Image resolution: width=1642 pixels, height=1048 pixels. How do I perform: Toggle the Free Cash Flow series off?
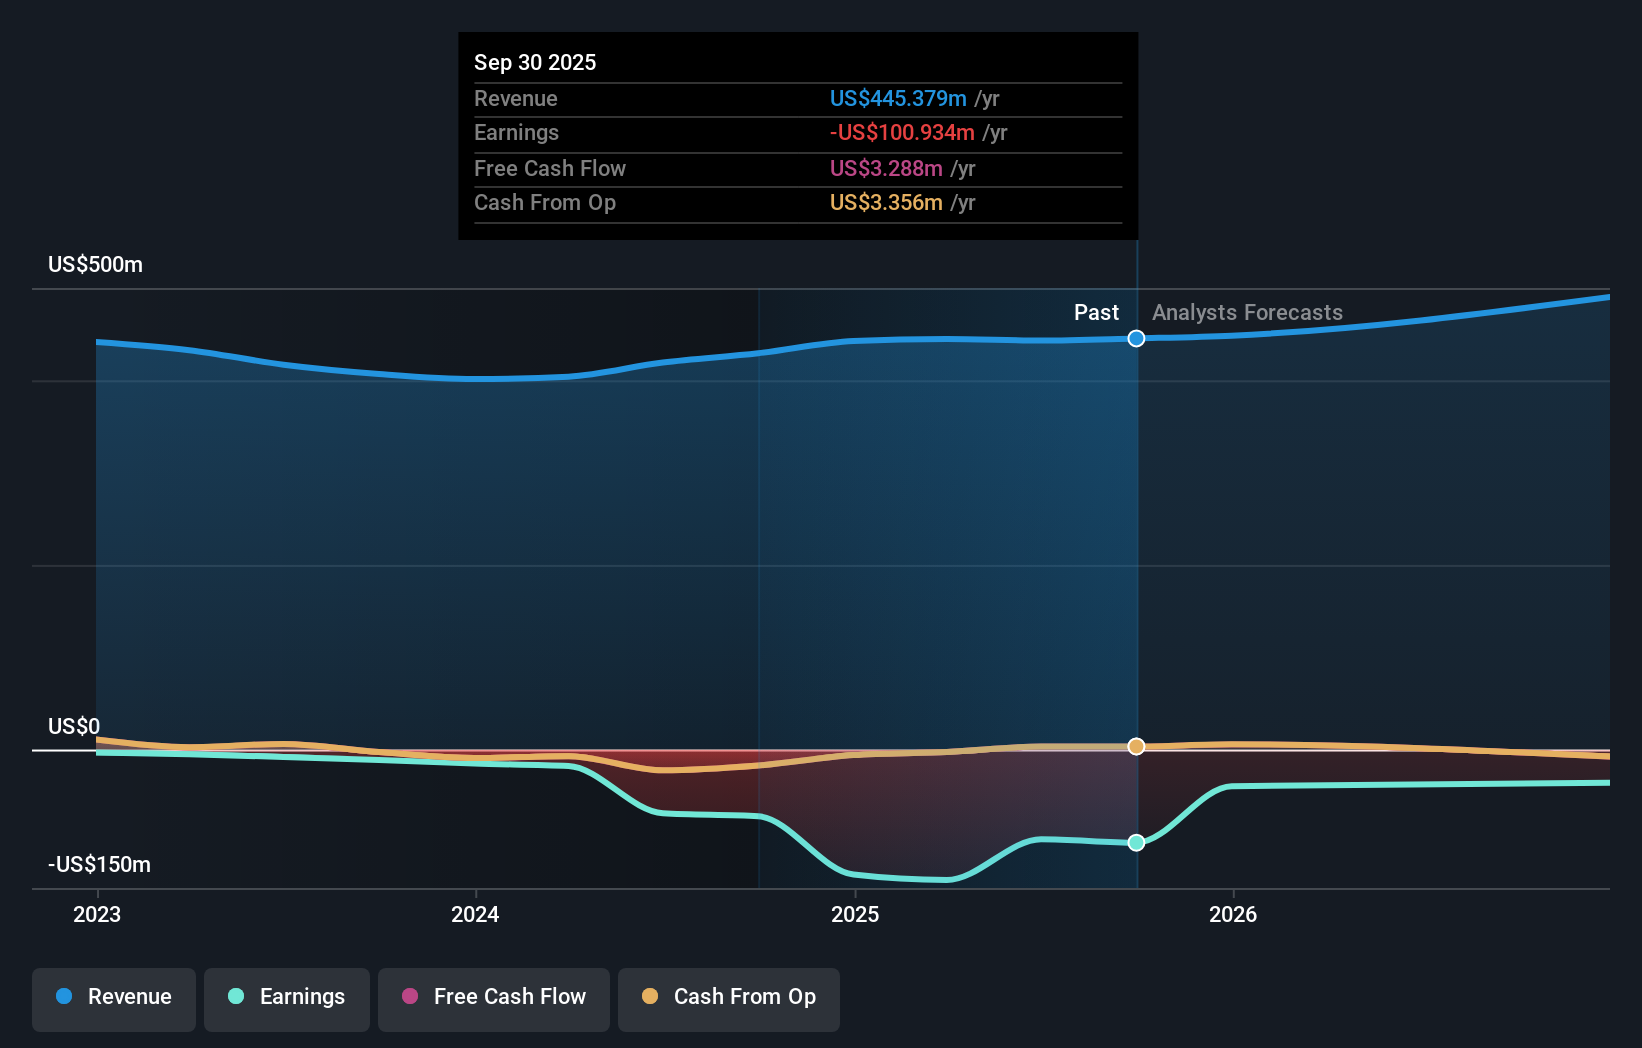coord(493,997)
